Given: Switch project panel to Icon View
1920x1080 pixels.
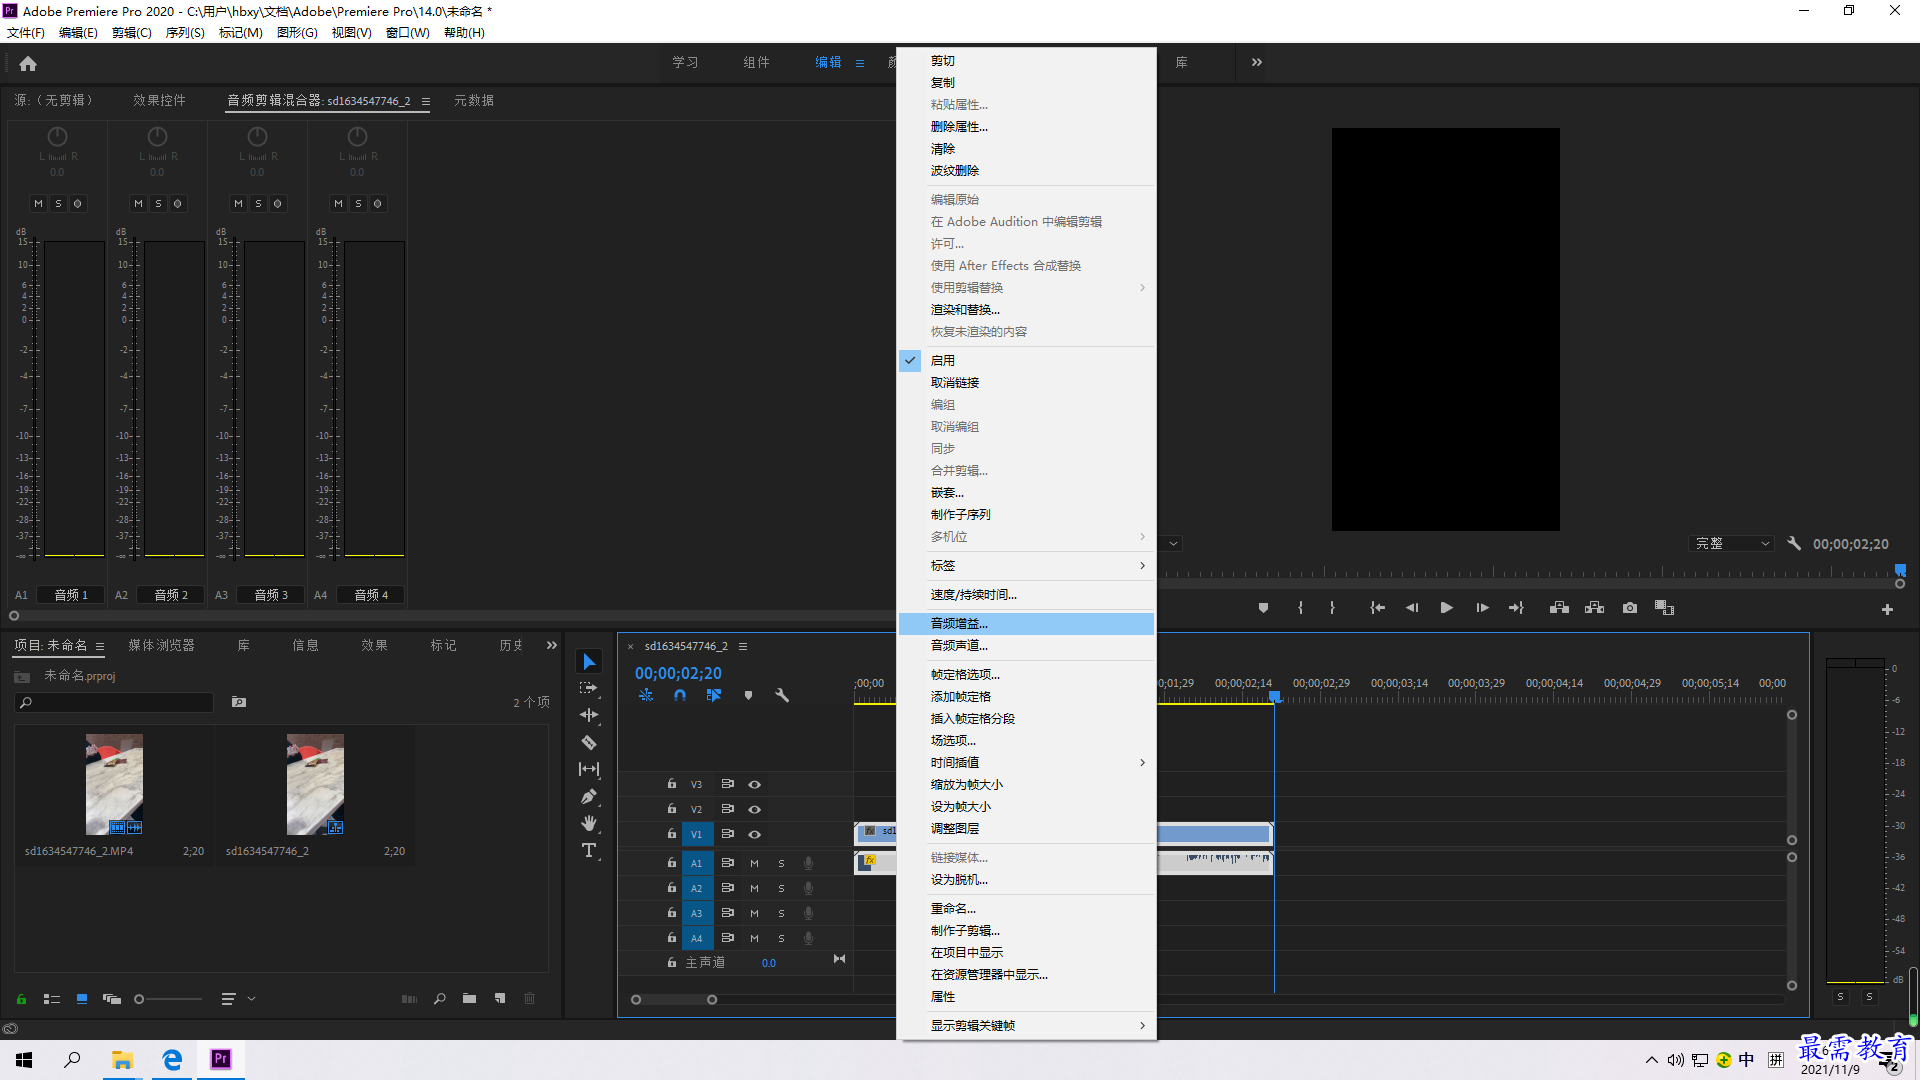Looking at the screenshot, I should coord(82,999).
